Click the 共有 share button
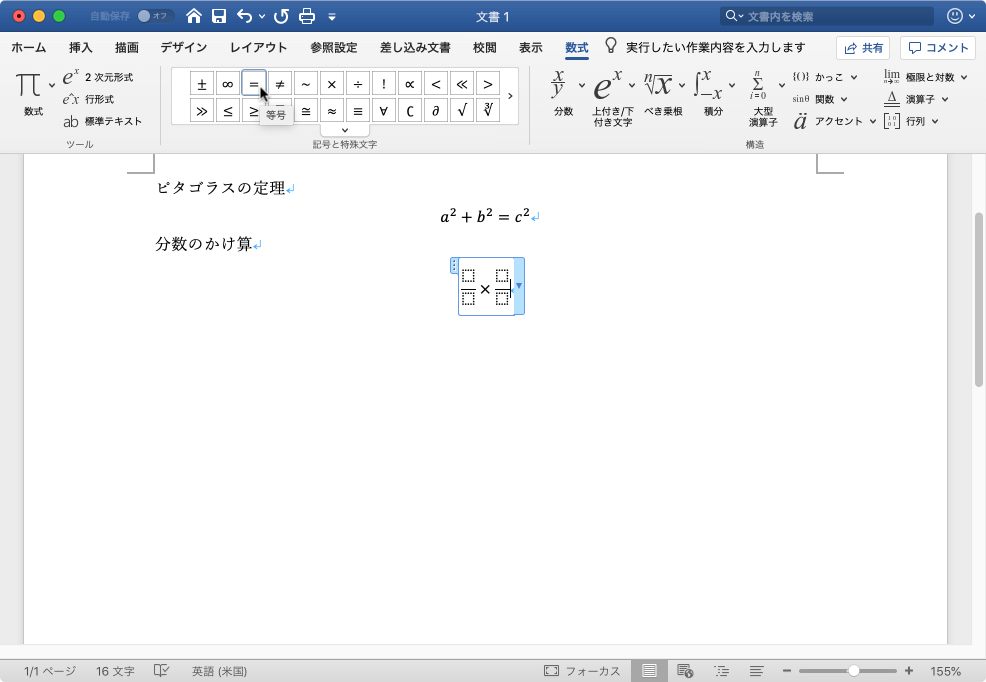 [863, 48]
